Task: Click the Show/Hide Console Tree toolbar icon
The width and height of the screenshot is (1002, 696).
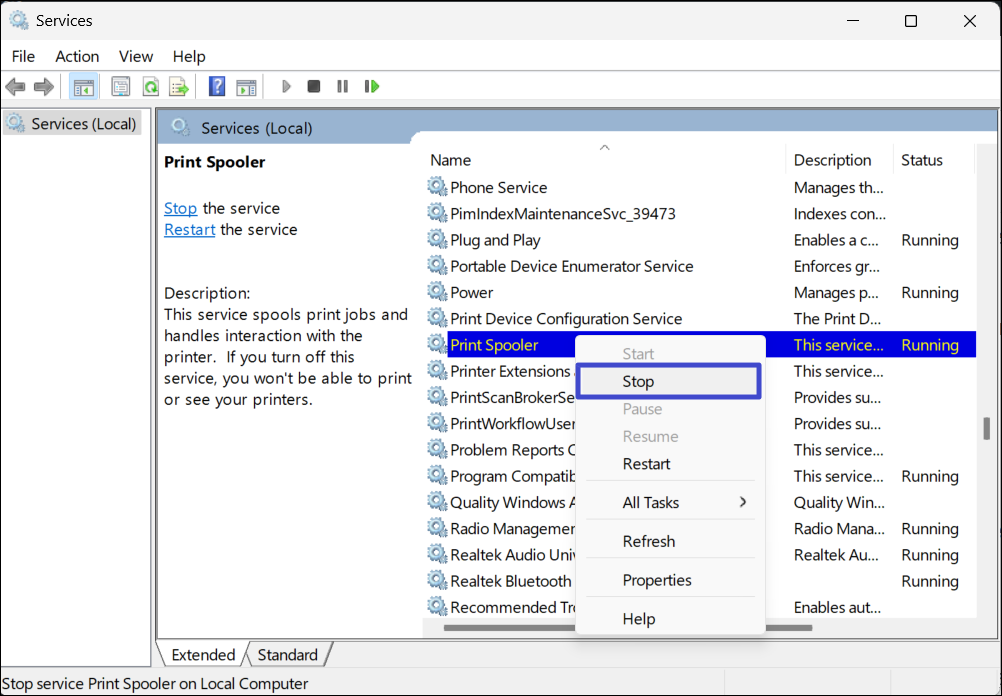Action: pos(83,87)
